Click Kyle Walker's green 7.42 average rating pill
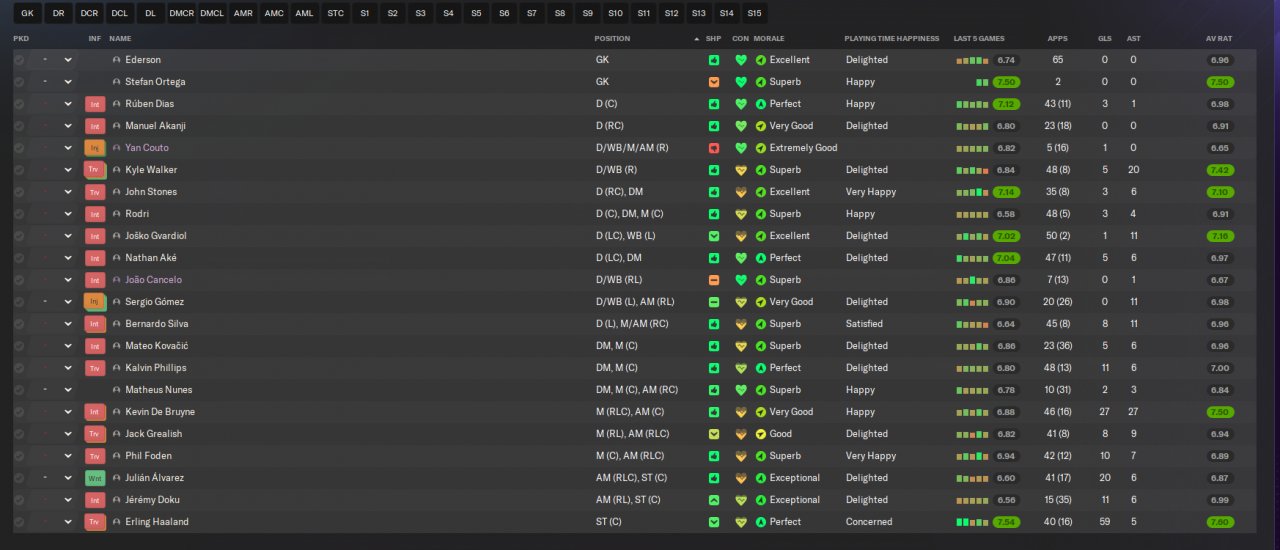This screenshot has height=550, width=1280. click(x=1219, y=170)
